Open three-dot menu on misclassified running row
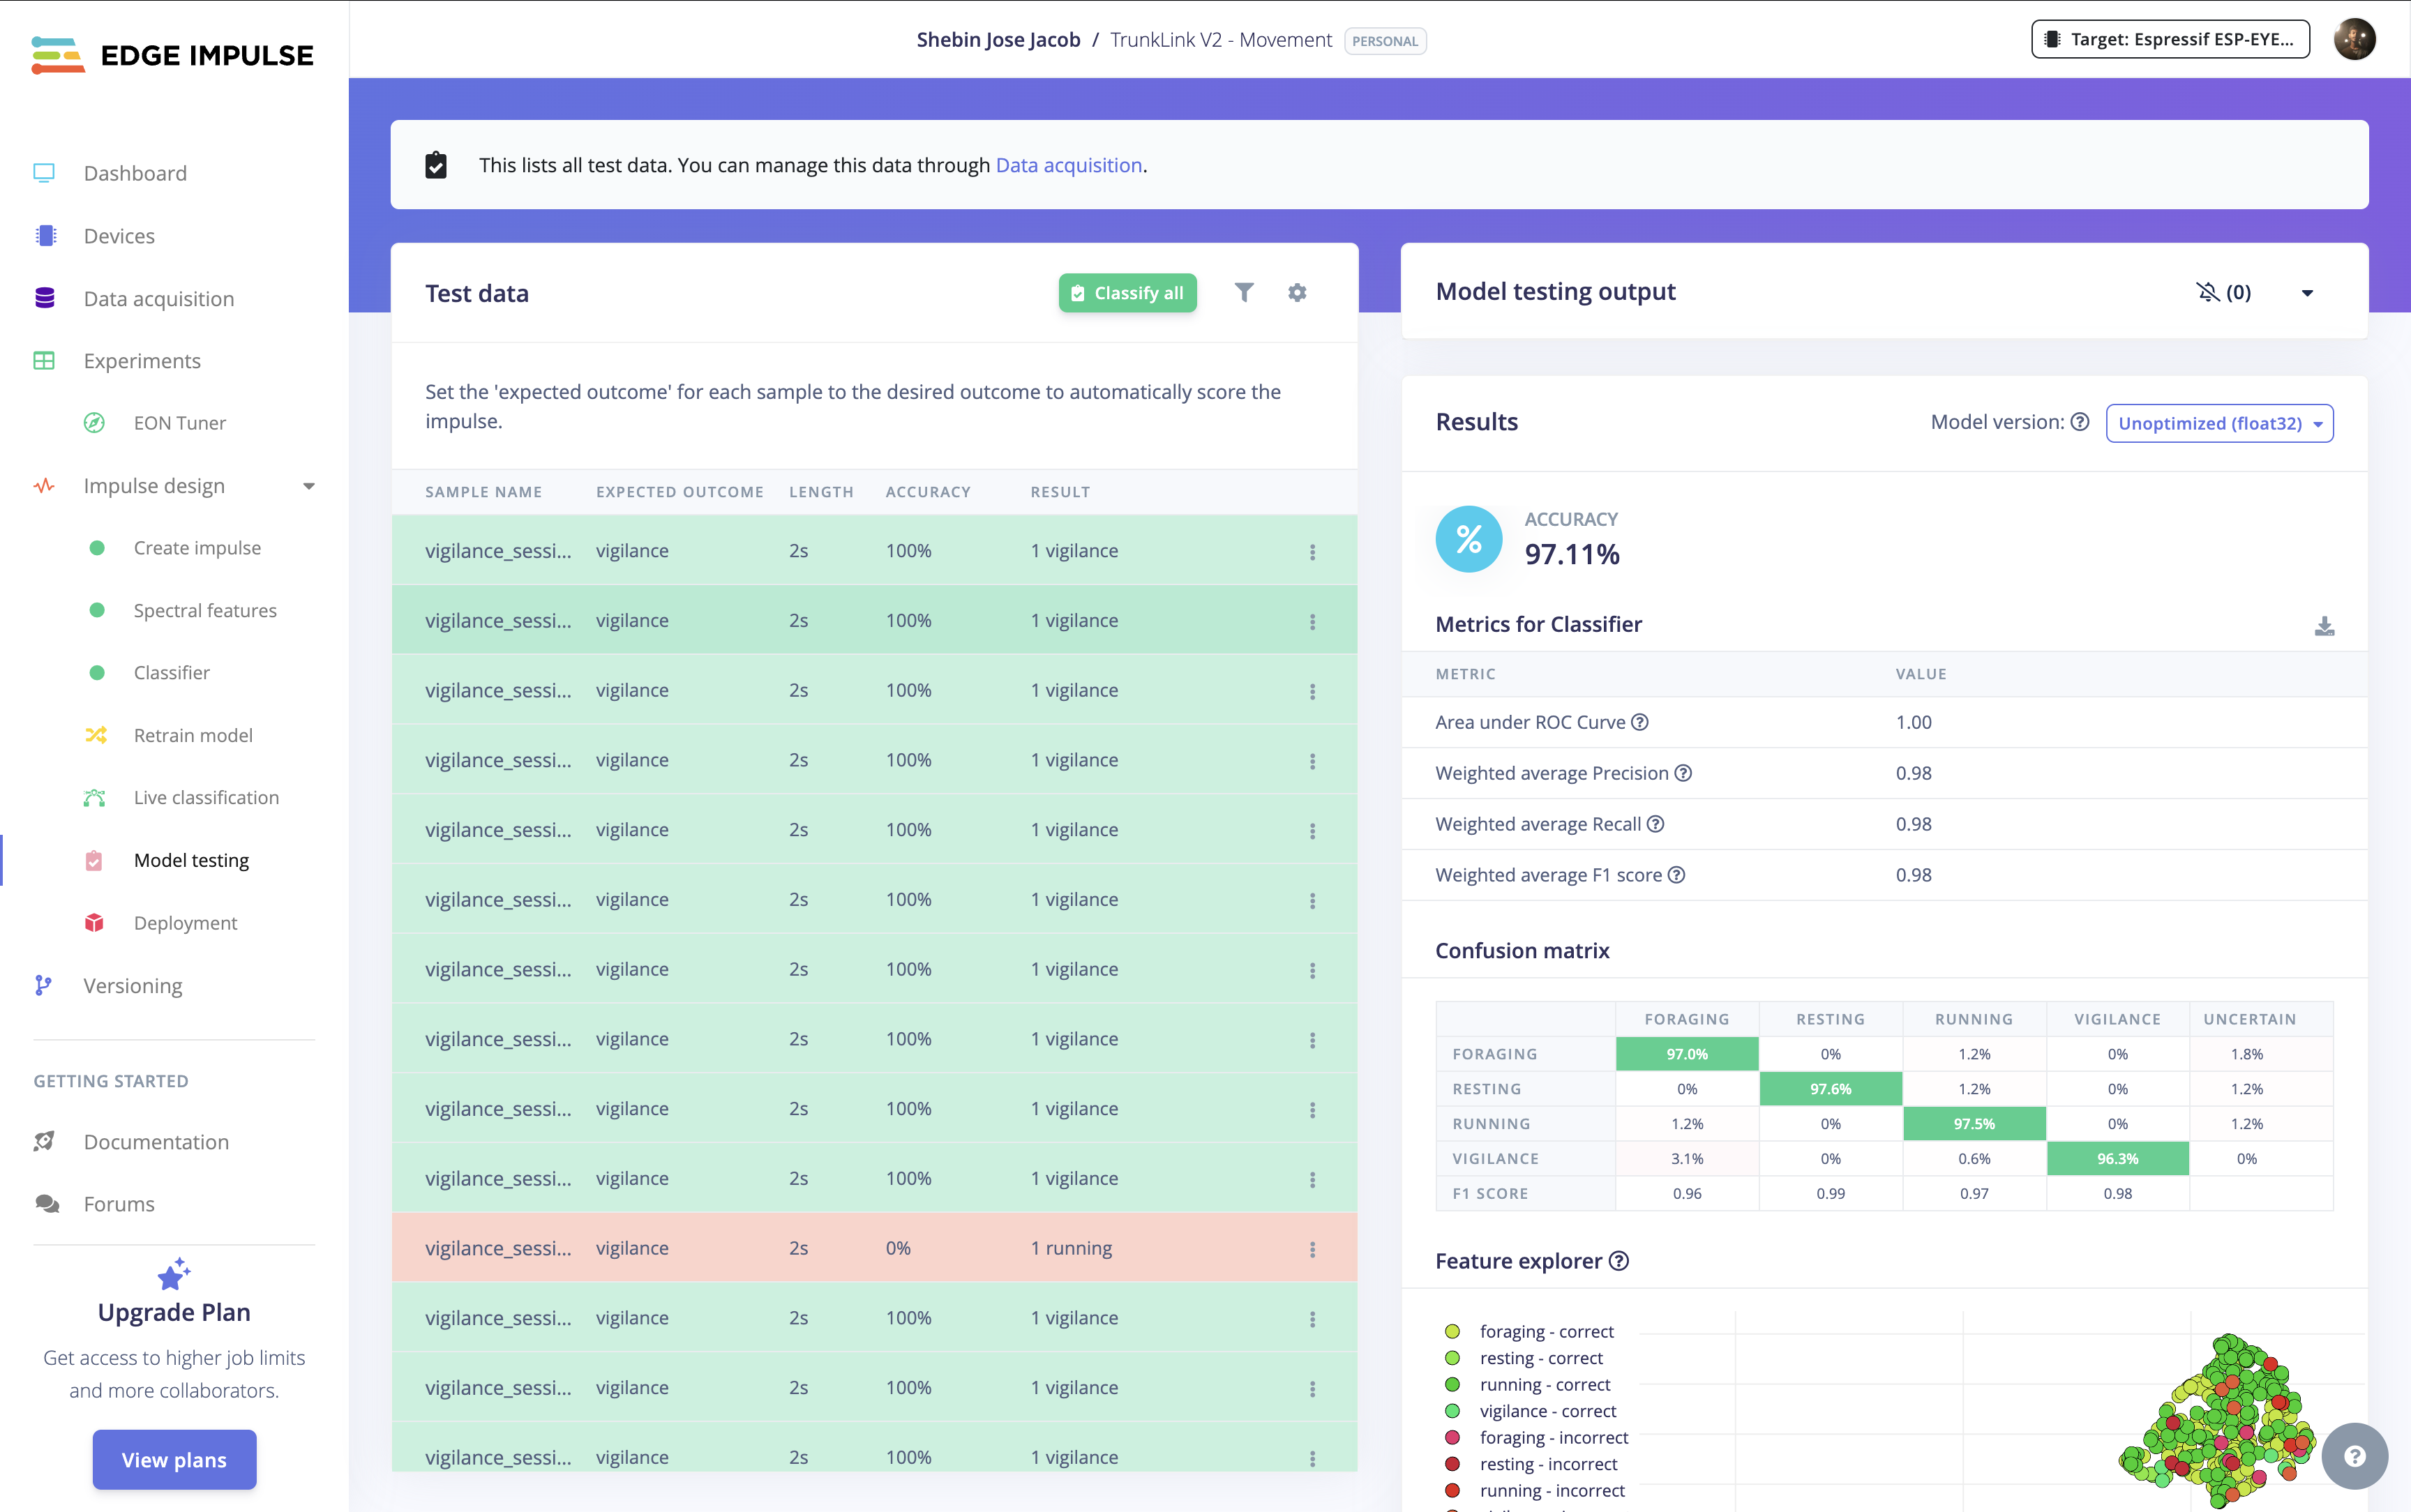The width and height of the screenshot is (2411, 1512). coord(1312,1249)
